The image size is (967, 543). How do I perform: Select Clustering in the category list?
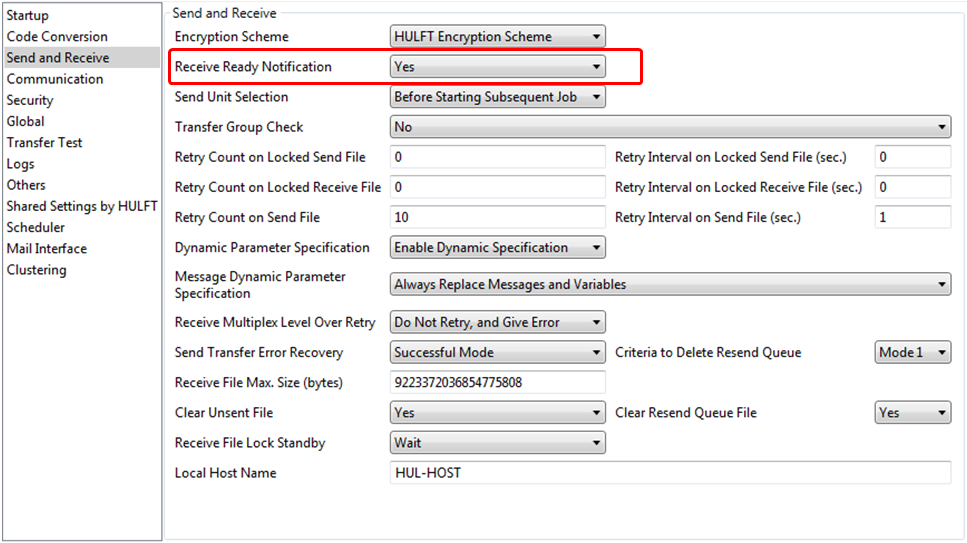point(36,270)
